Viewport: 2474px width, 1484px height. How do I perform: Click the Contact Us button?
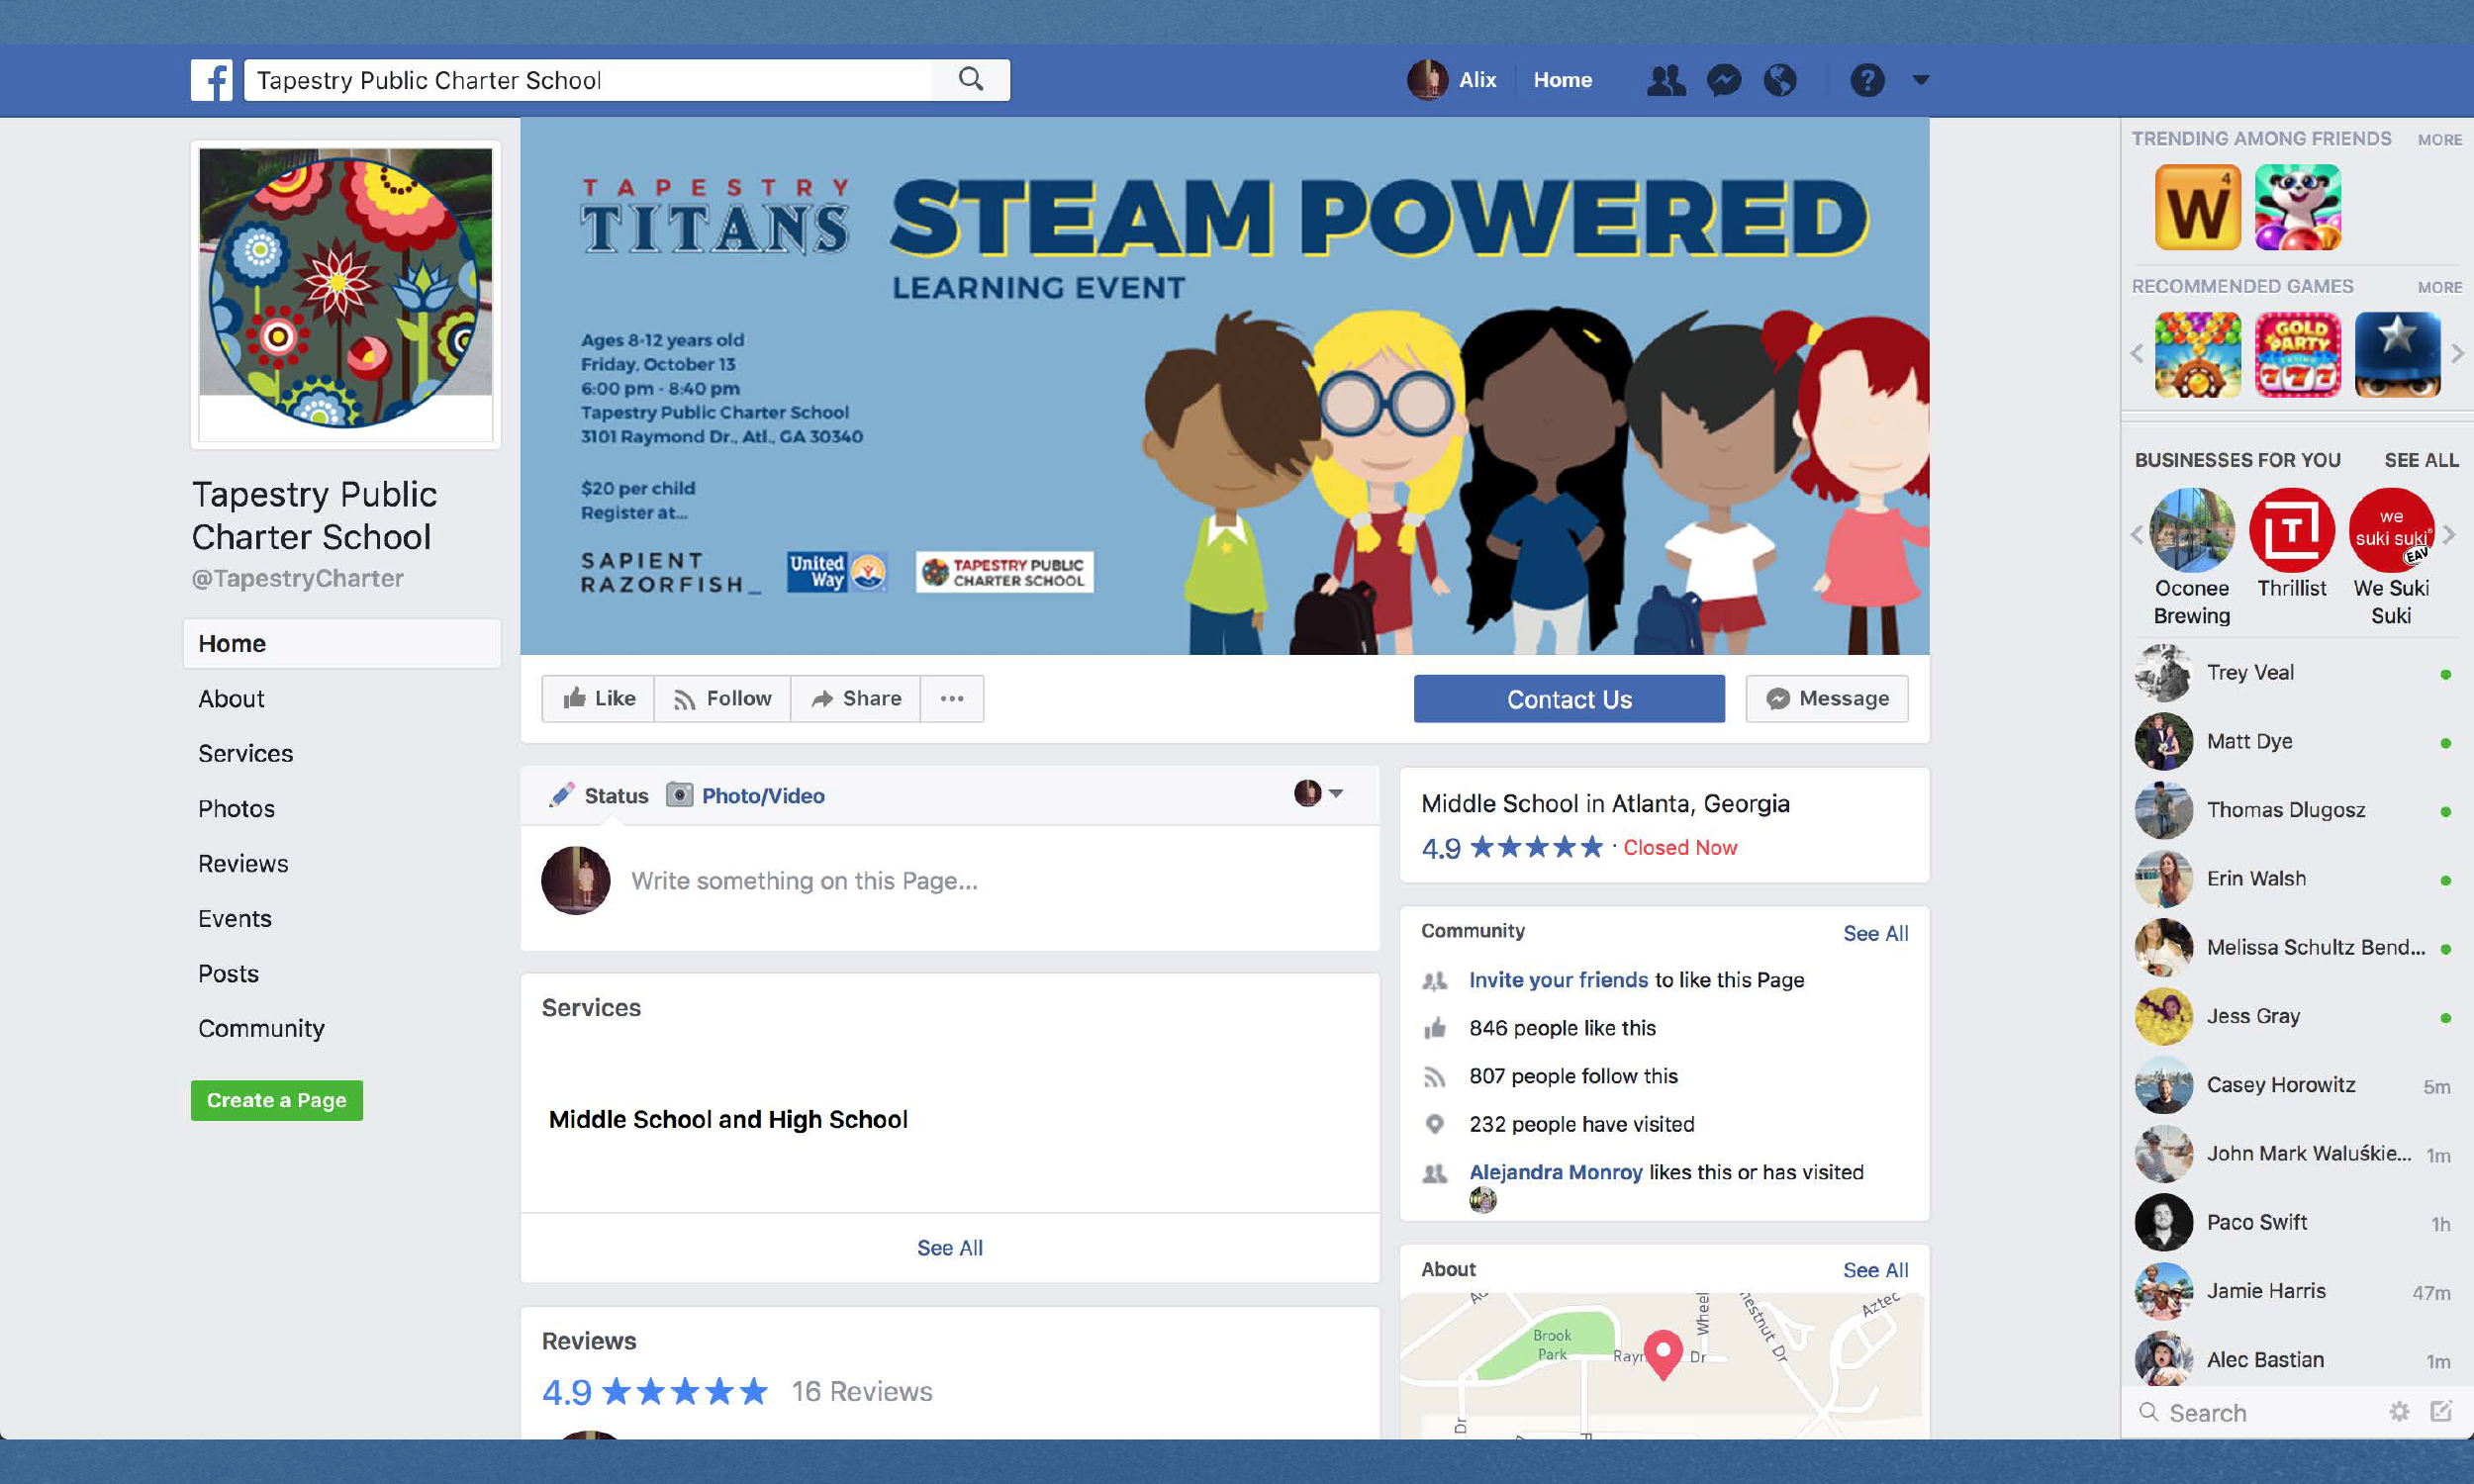pyautogui.click(x=1569, y=699)
